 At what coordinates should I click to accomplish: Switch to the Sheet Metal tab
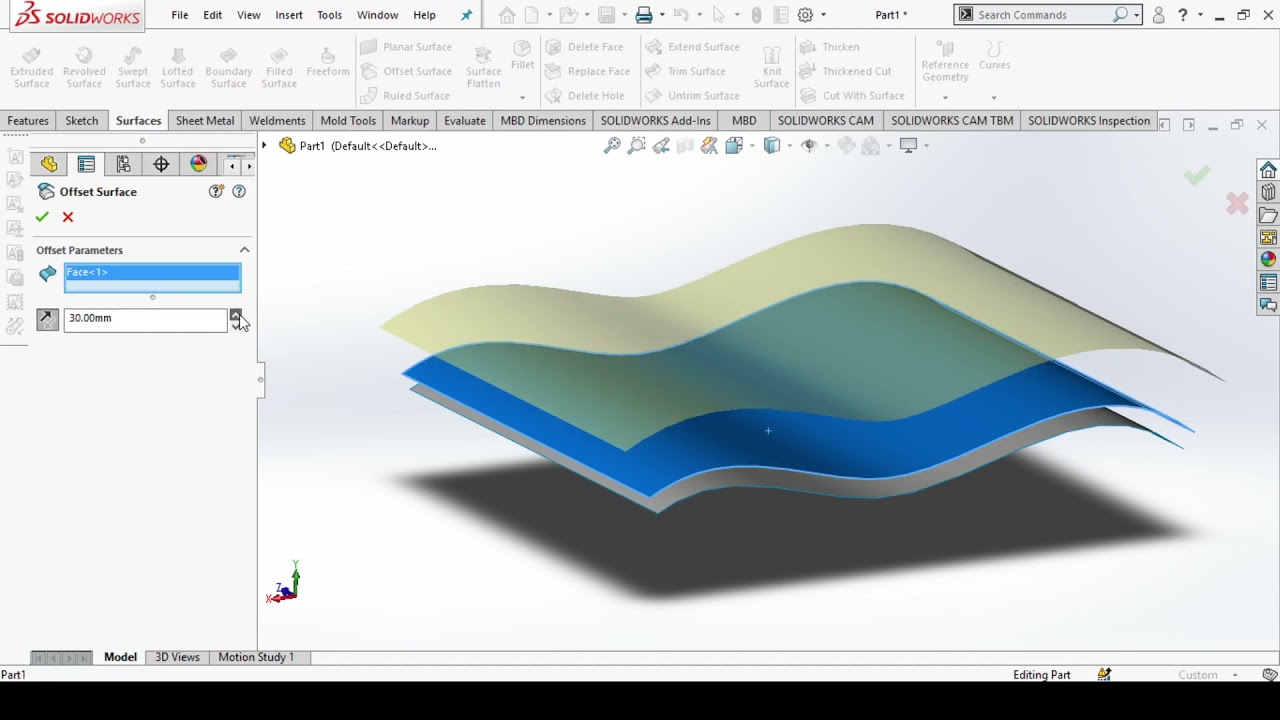coord(205,121)
